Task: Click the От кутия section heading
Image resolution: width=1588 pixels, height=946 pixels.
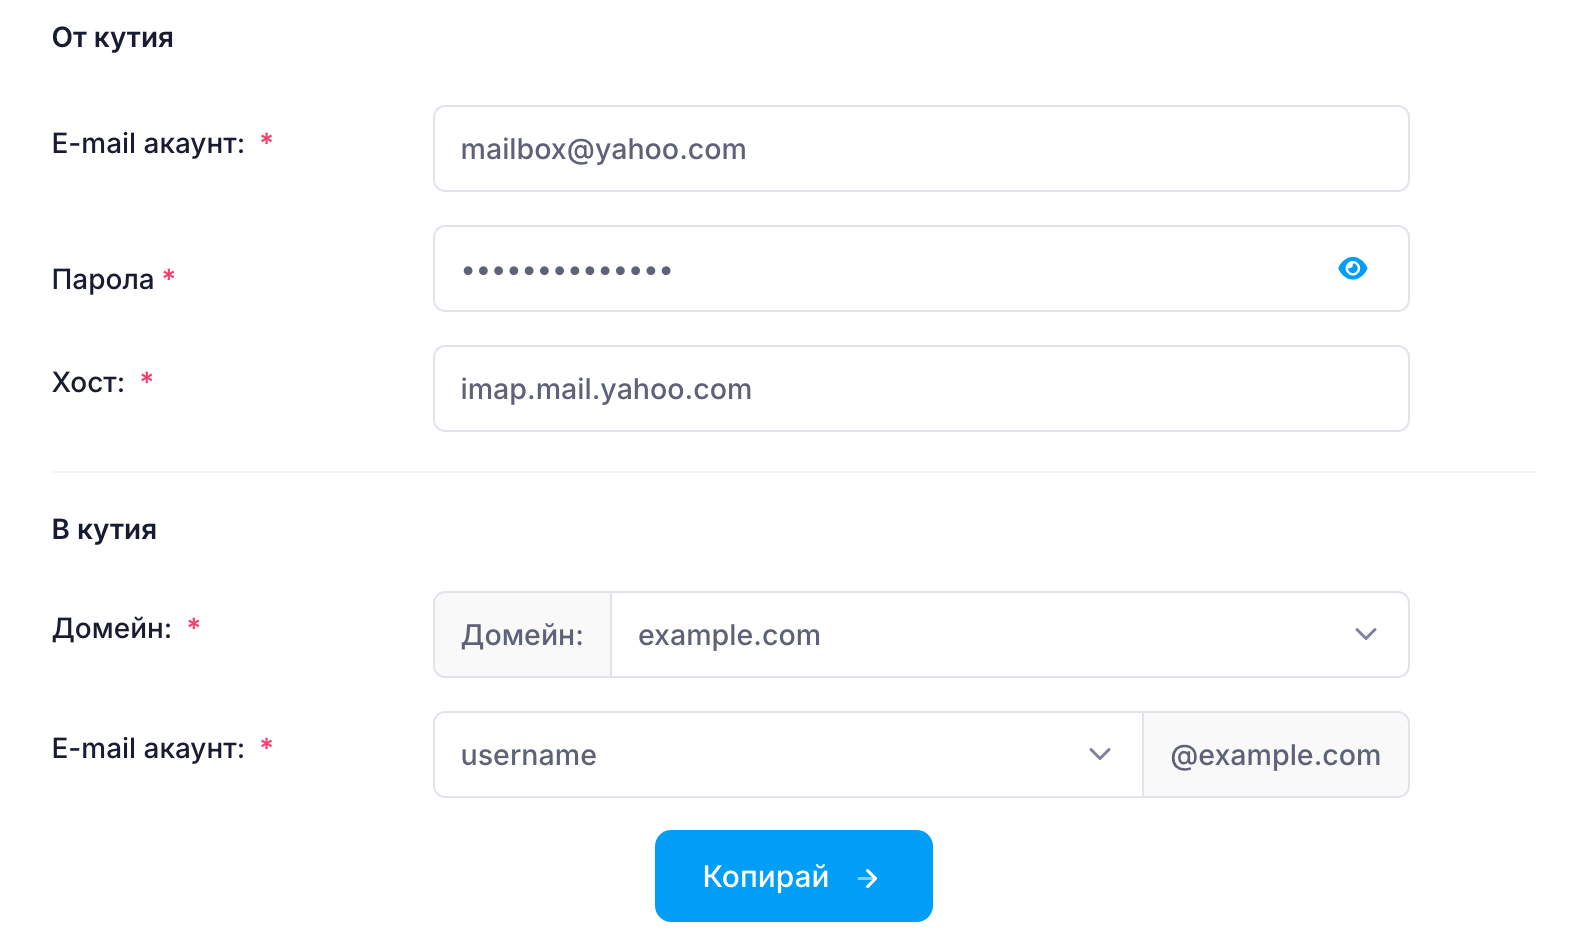Action: (x=113, y=38)
